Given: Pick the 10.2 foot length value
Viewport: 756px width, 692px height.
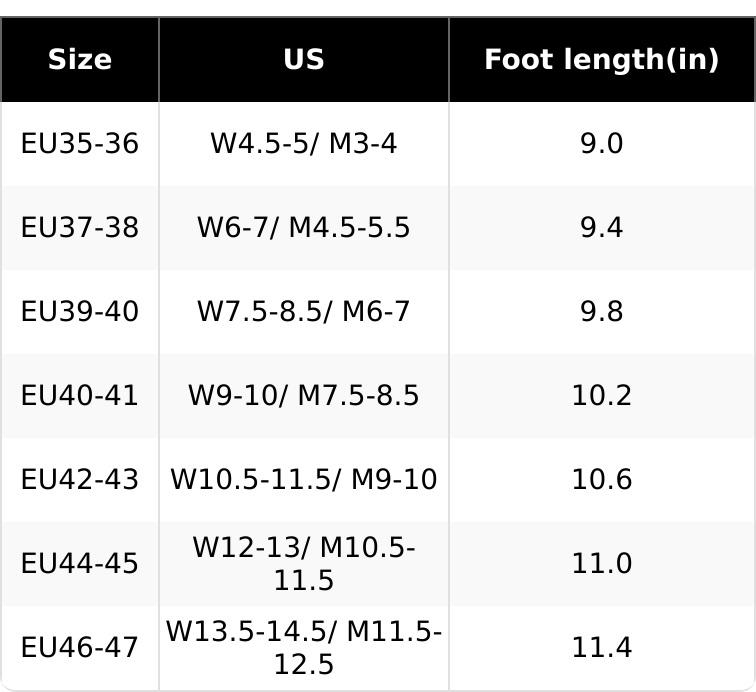Looking at the screenshot, I should (x=601, y=396).
